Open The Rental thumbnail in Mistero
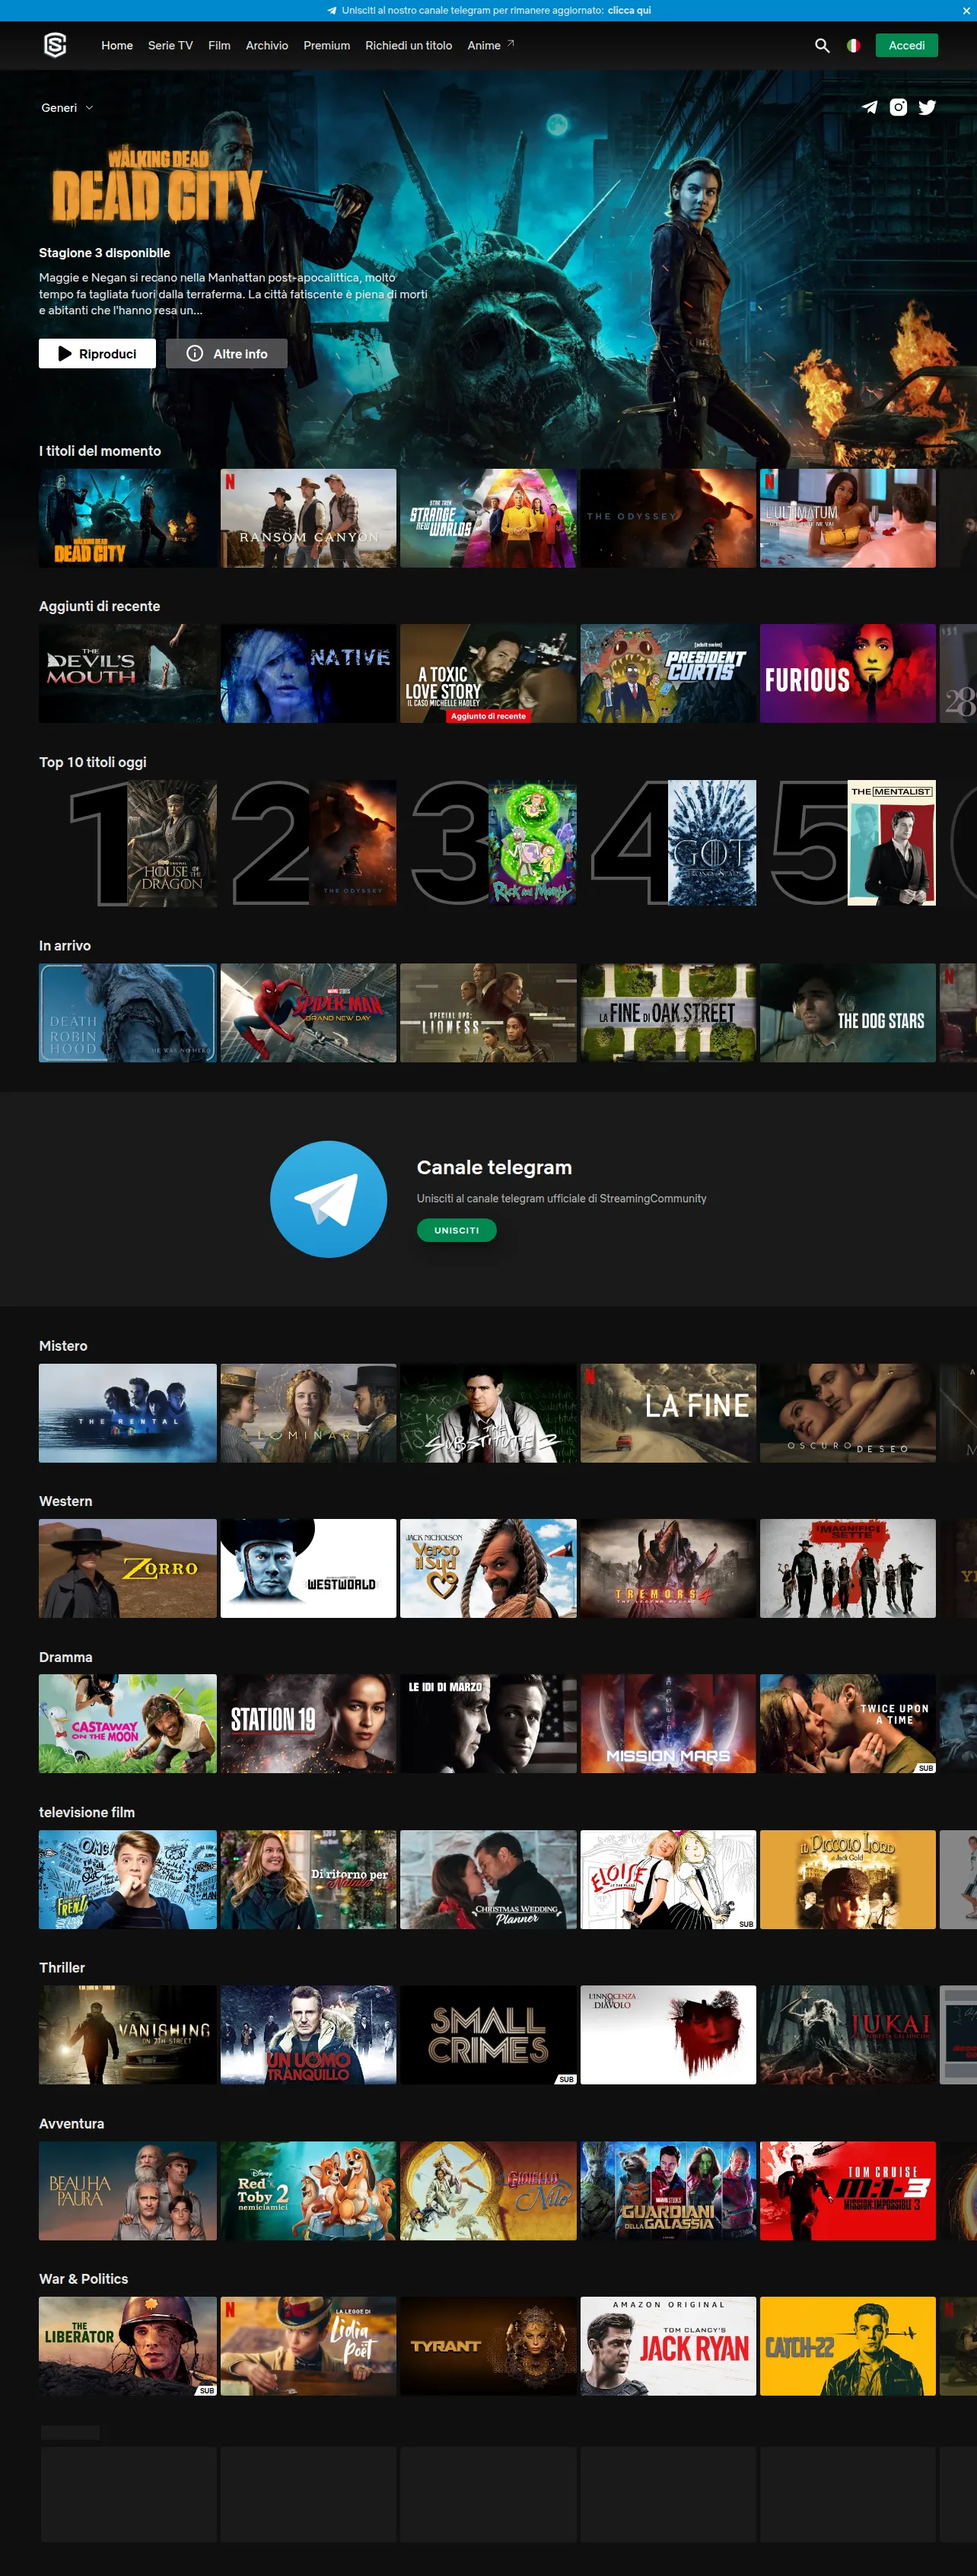This screenshot has height=2576, width=977. click(127, 1412)
